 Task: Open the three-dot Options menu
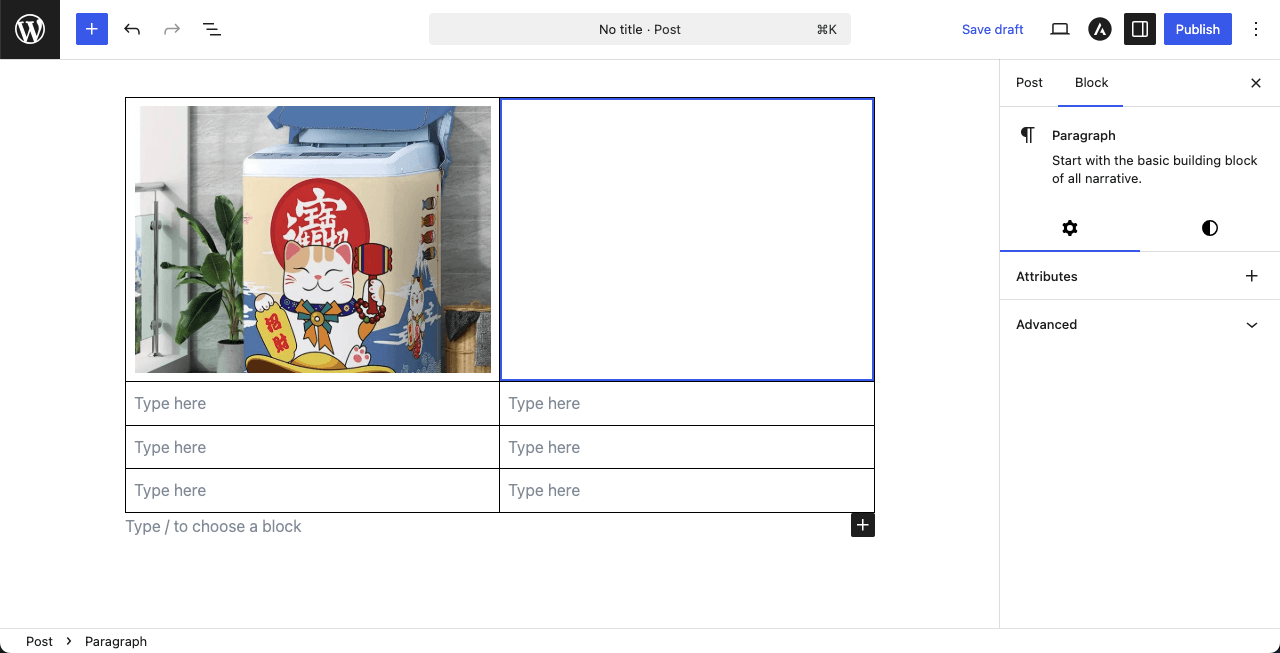coord(1256,29)
